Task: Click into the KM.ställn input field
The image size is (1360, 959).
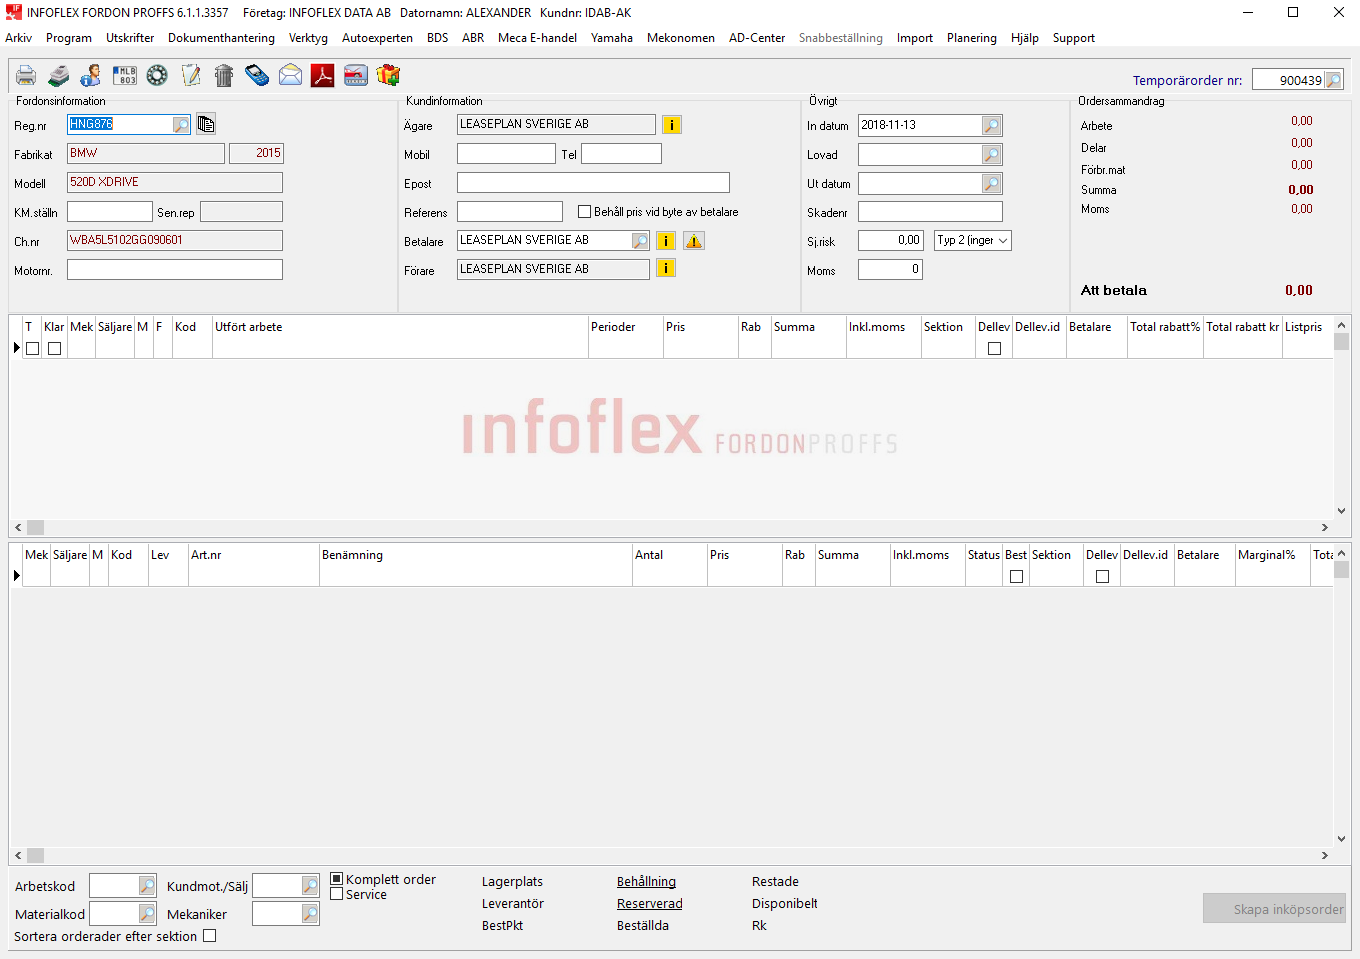Action: (110, 212)
